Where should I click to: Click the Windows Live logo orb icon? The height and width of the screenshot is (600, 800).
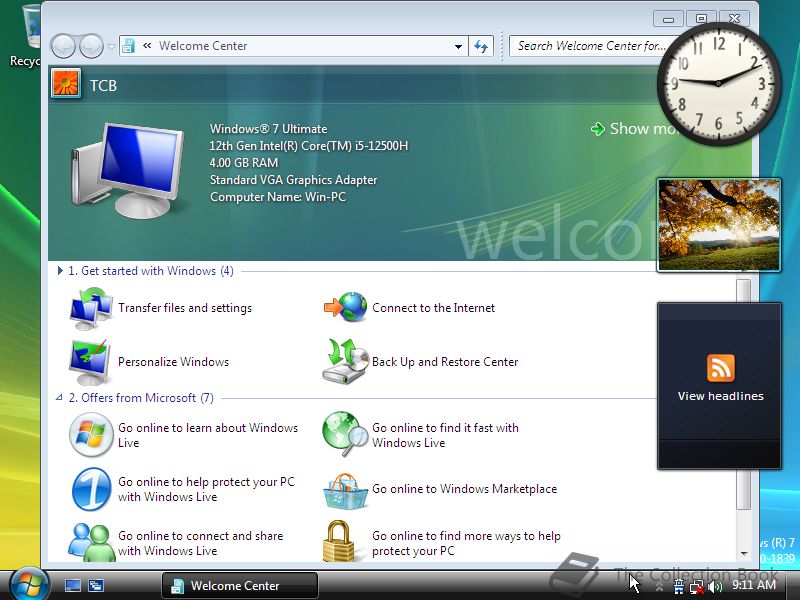[91, 435]
